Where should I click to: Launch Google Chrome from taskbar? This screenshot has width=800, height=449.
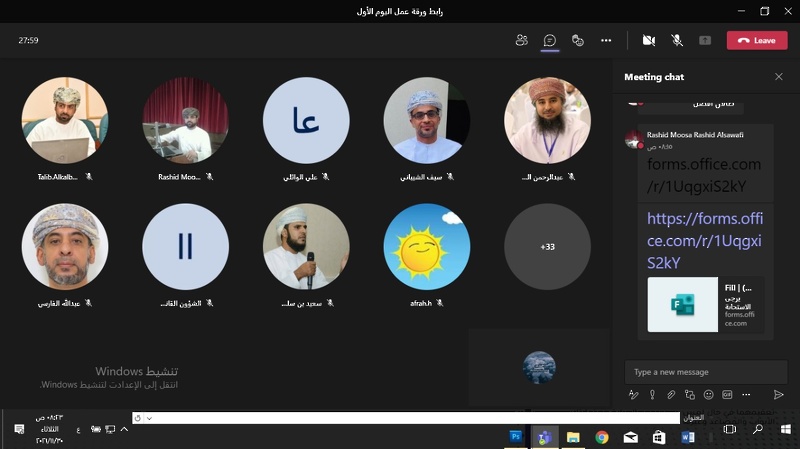602,437
